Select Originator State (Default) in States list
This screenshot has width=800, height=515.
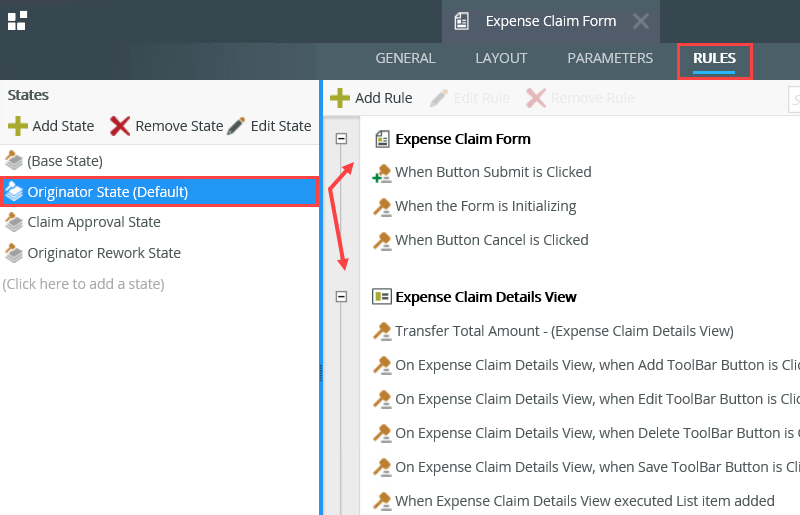tap(159, 192)
